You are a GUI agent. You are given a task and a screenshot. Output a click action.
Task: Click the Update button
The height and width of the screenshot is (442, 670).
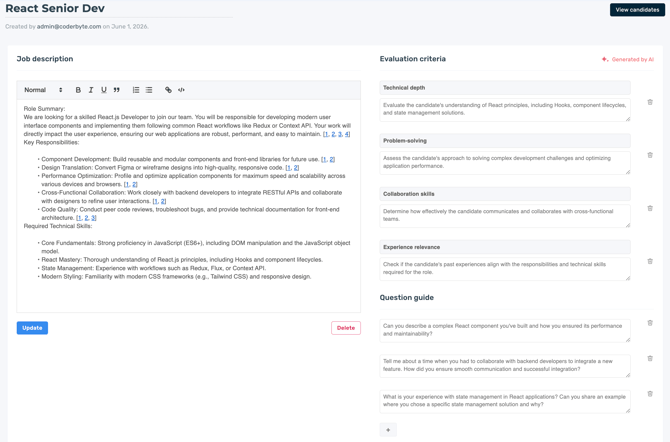click(x=32, y=328)
